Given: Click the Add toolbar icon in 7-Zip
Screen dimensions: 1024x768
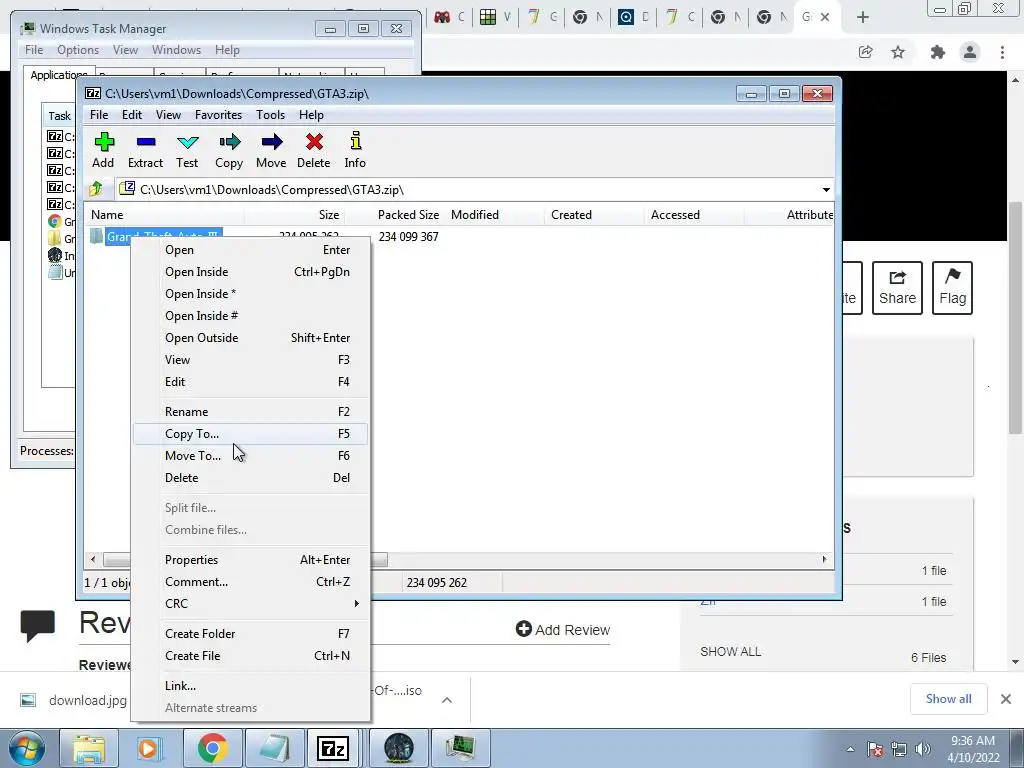Looking at the screenshot, I should (x=103, y=151).
